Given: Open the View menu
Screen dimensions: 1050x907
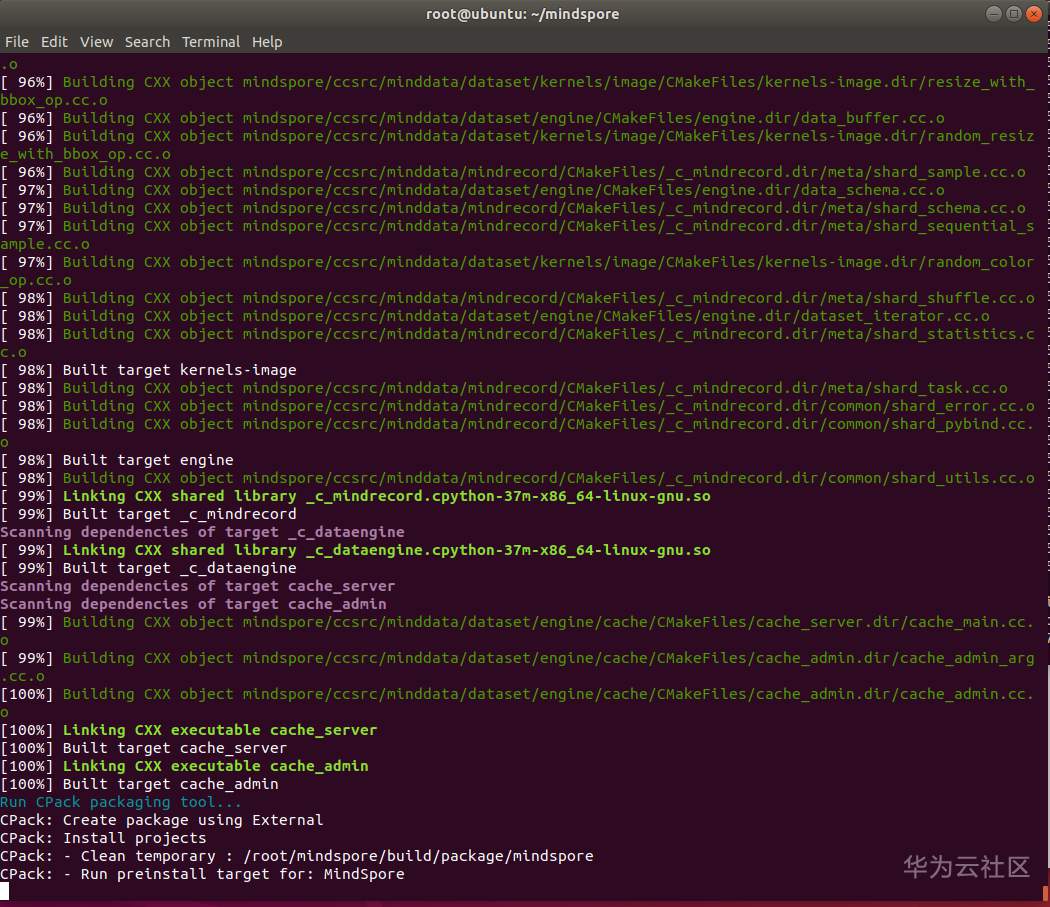Looking at the screenshot, I should pos(96,42).
